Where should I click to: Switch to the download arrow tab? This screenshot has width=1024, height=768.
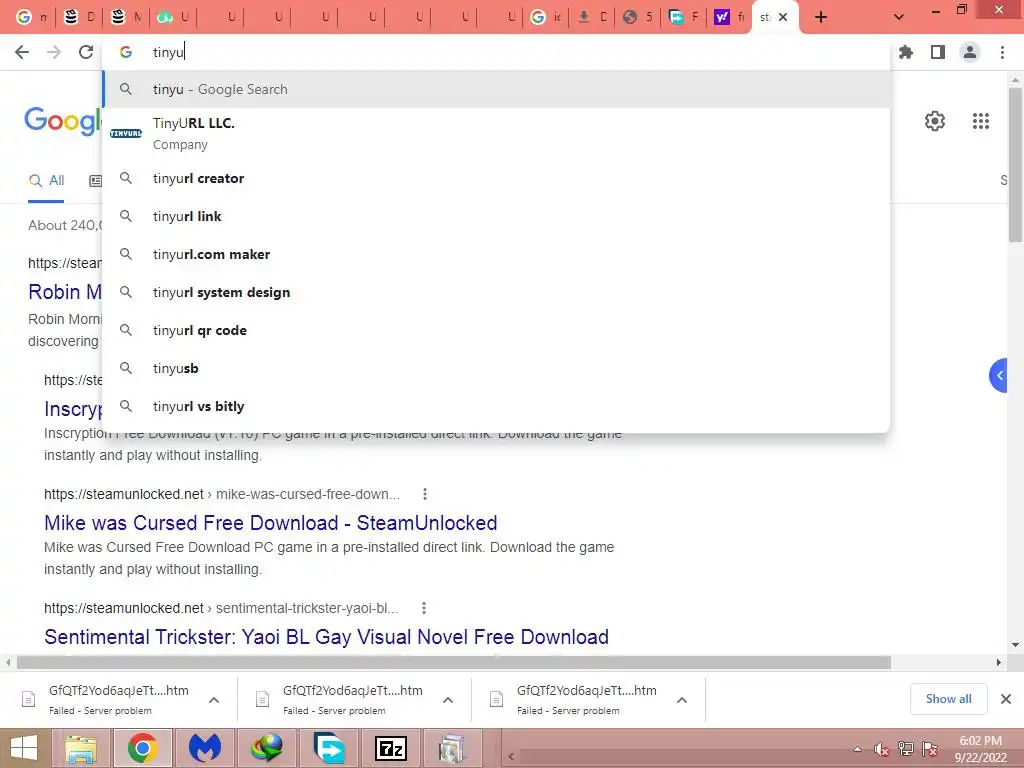593,18
